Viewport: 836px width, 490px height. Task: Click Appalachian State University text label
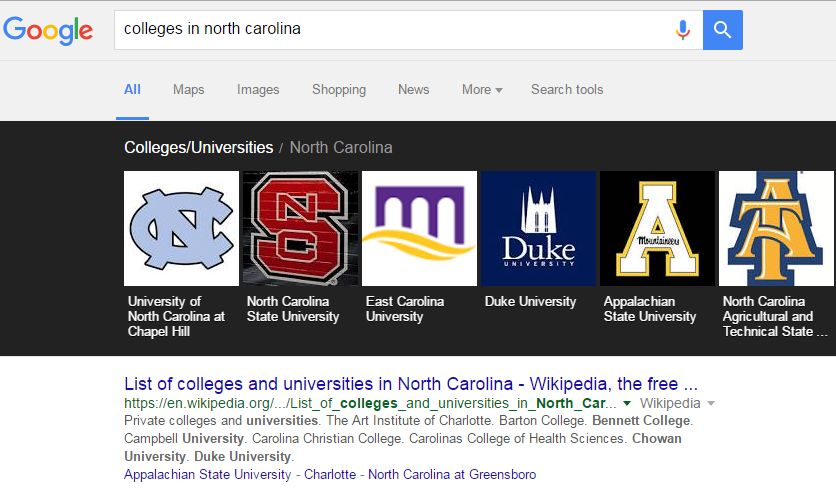point(649,309)
